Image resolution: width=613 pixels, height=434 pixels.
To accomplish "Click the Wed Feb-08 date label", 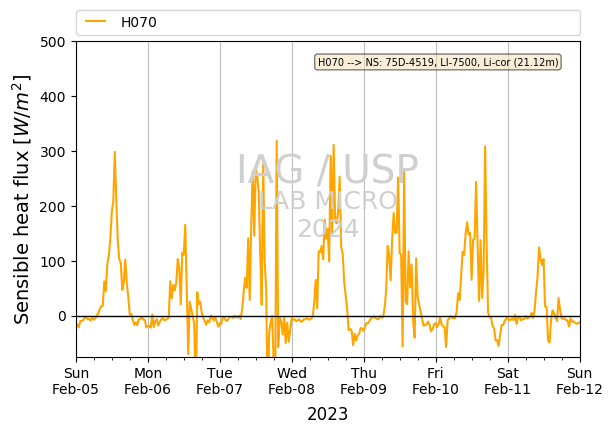I will pos(292,381).
